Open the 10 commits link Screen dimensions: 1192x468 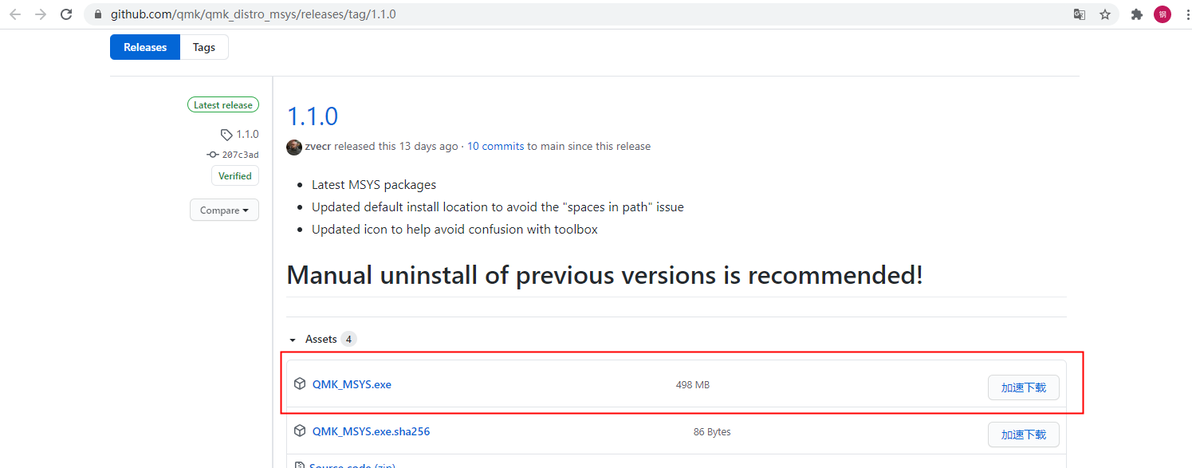coord(496,146)
